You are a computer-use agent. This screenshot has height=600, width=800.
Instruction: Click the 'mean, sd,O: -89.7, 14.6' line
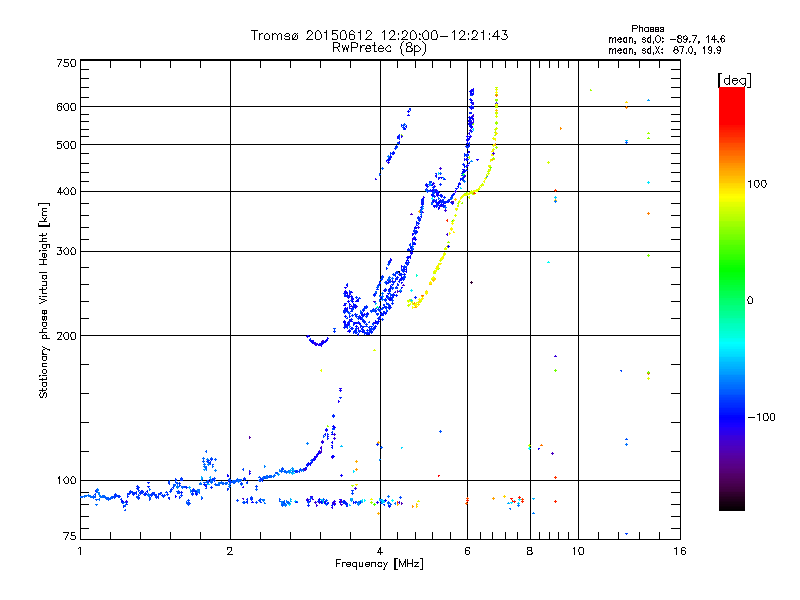666,39
